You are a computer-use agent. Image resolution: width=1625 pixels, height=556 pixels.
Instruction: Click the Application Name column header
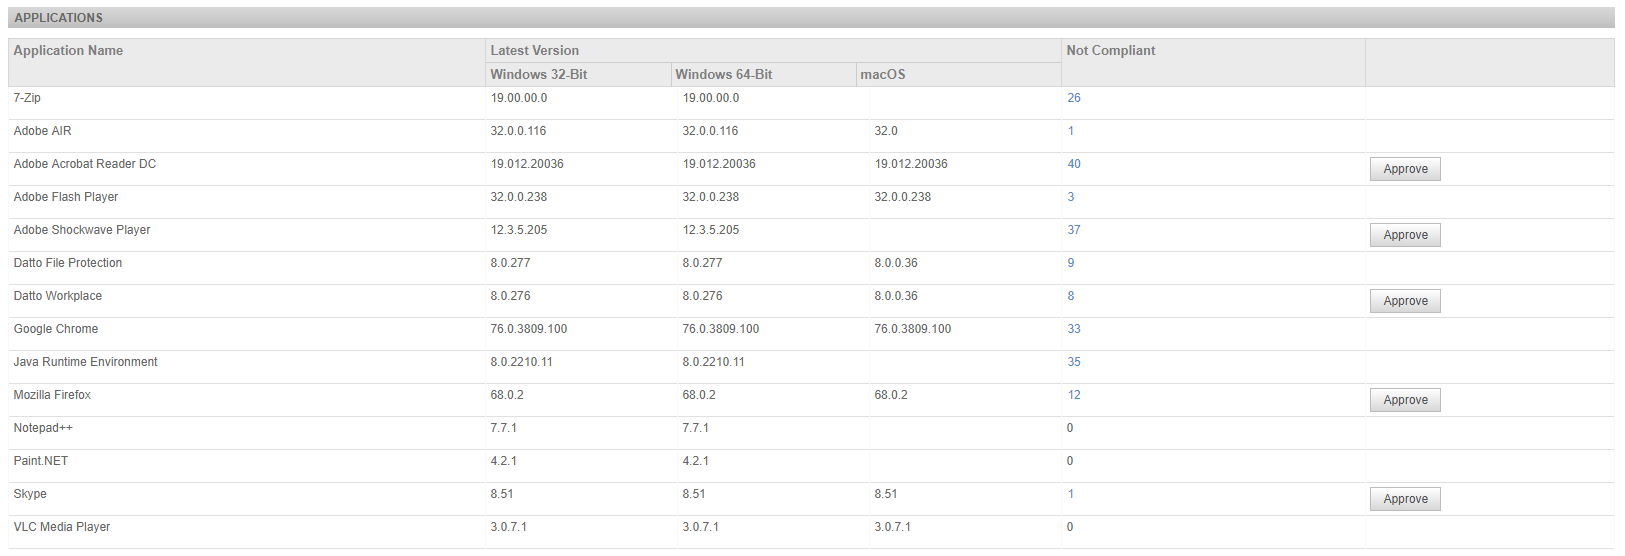[68, 51]
